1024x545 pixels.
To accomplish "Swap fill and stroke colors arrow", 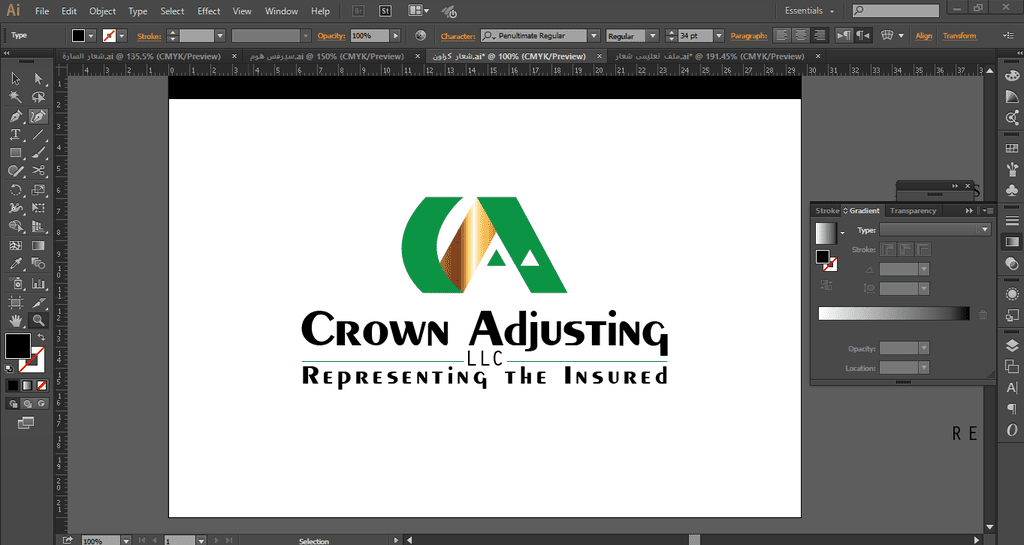I will click(x=42, y=337).
